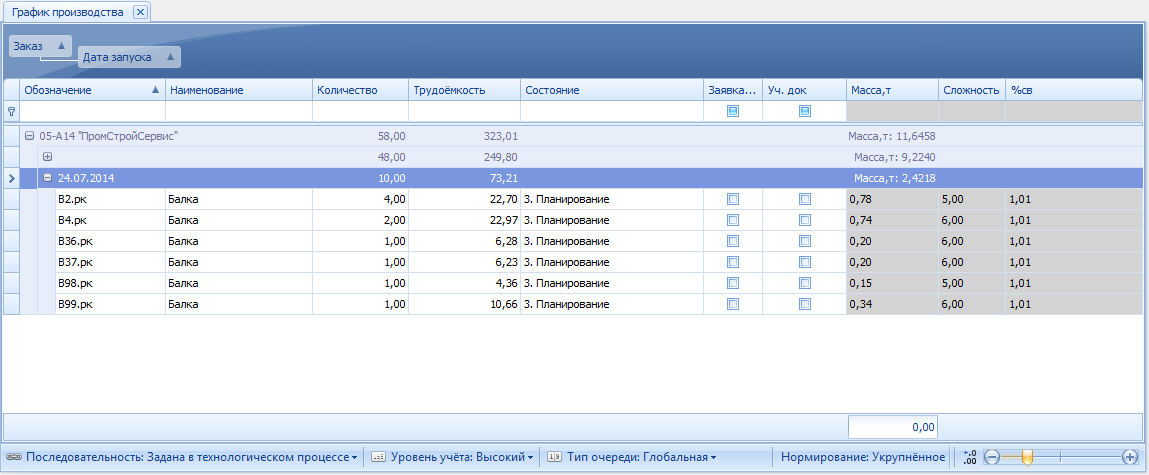The height and width of the screenshot is (475, 1149).
Task: Check the Заявка checkbox for B36.рк
Action: 733,241
